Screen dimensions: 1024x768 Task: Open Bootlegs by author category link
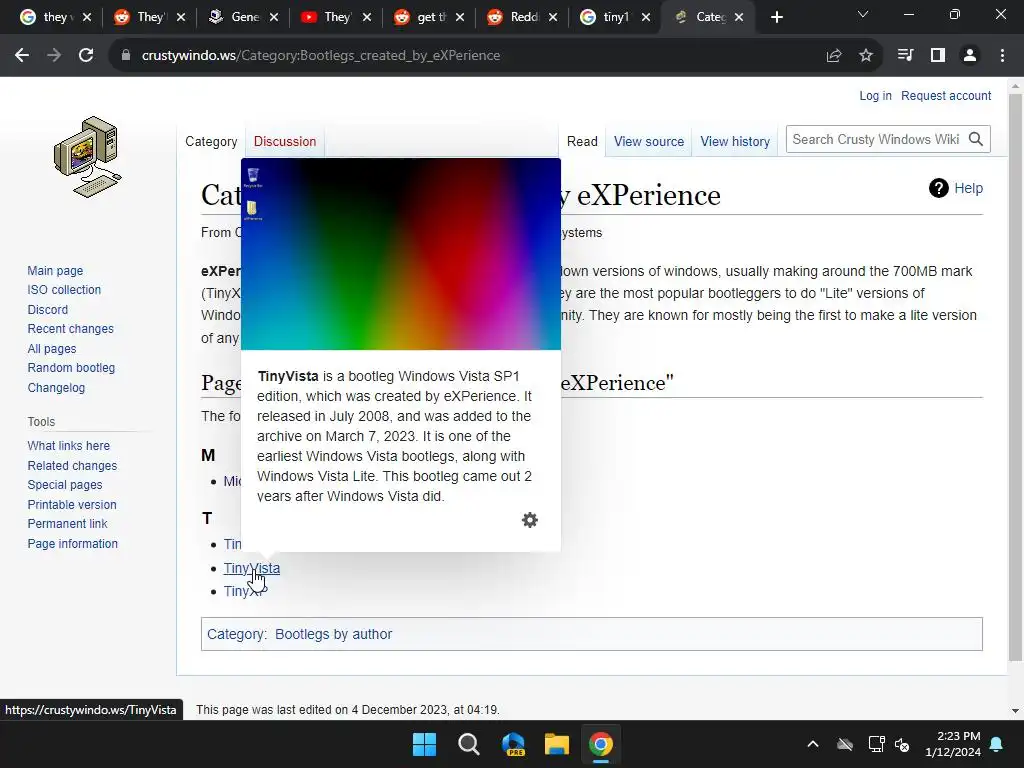point(333,634)
